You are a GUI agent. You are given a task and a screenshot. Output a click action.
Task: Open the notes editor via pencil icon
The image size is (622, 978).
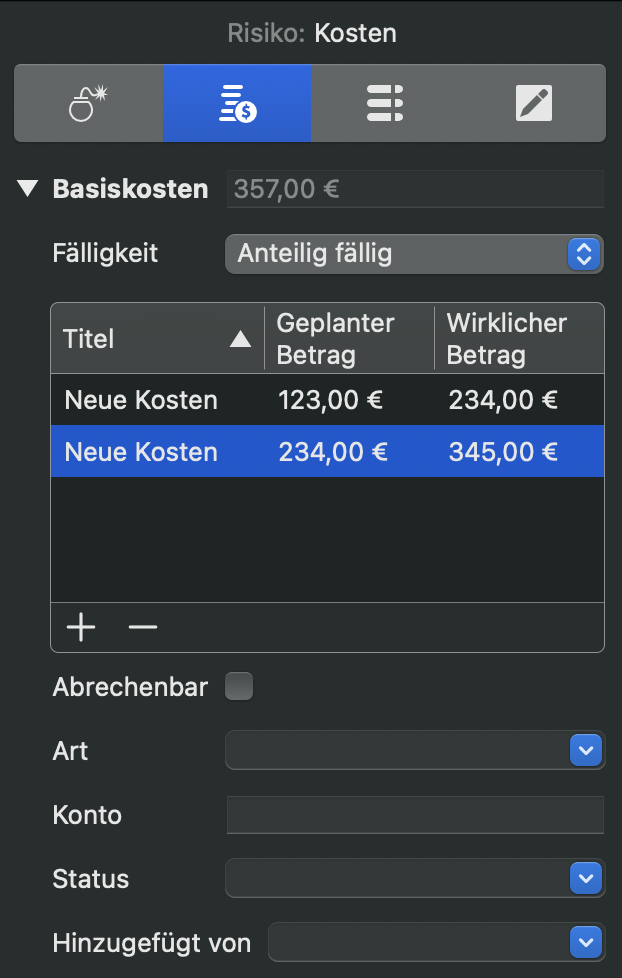pos(534,102)
